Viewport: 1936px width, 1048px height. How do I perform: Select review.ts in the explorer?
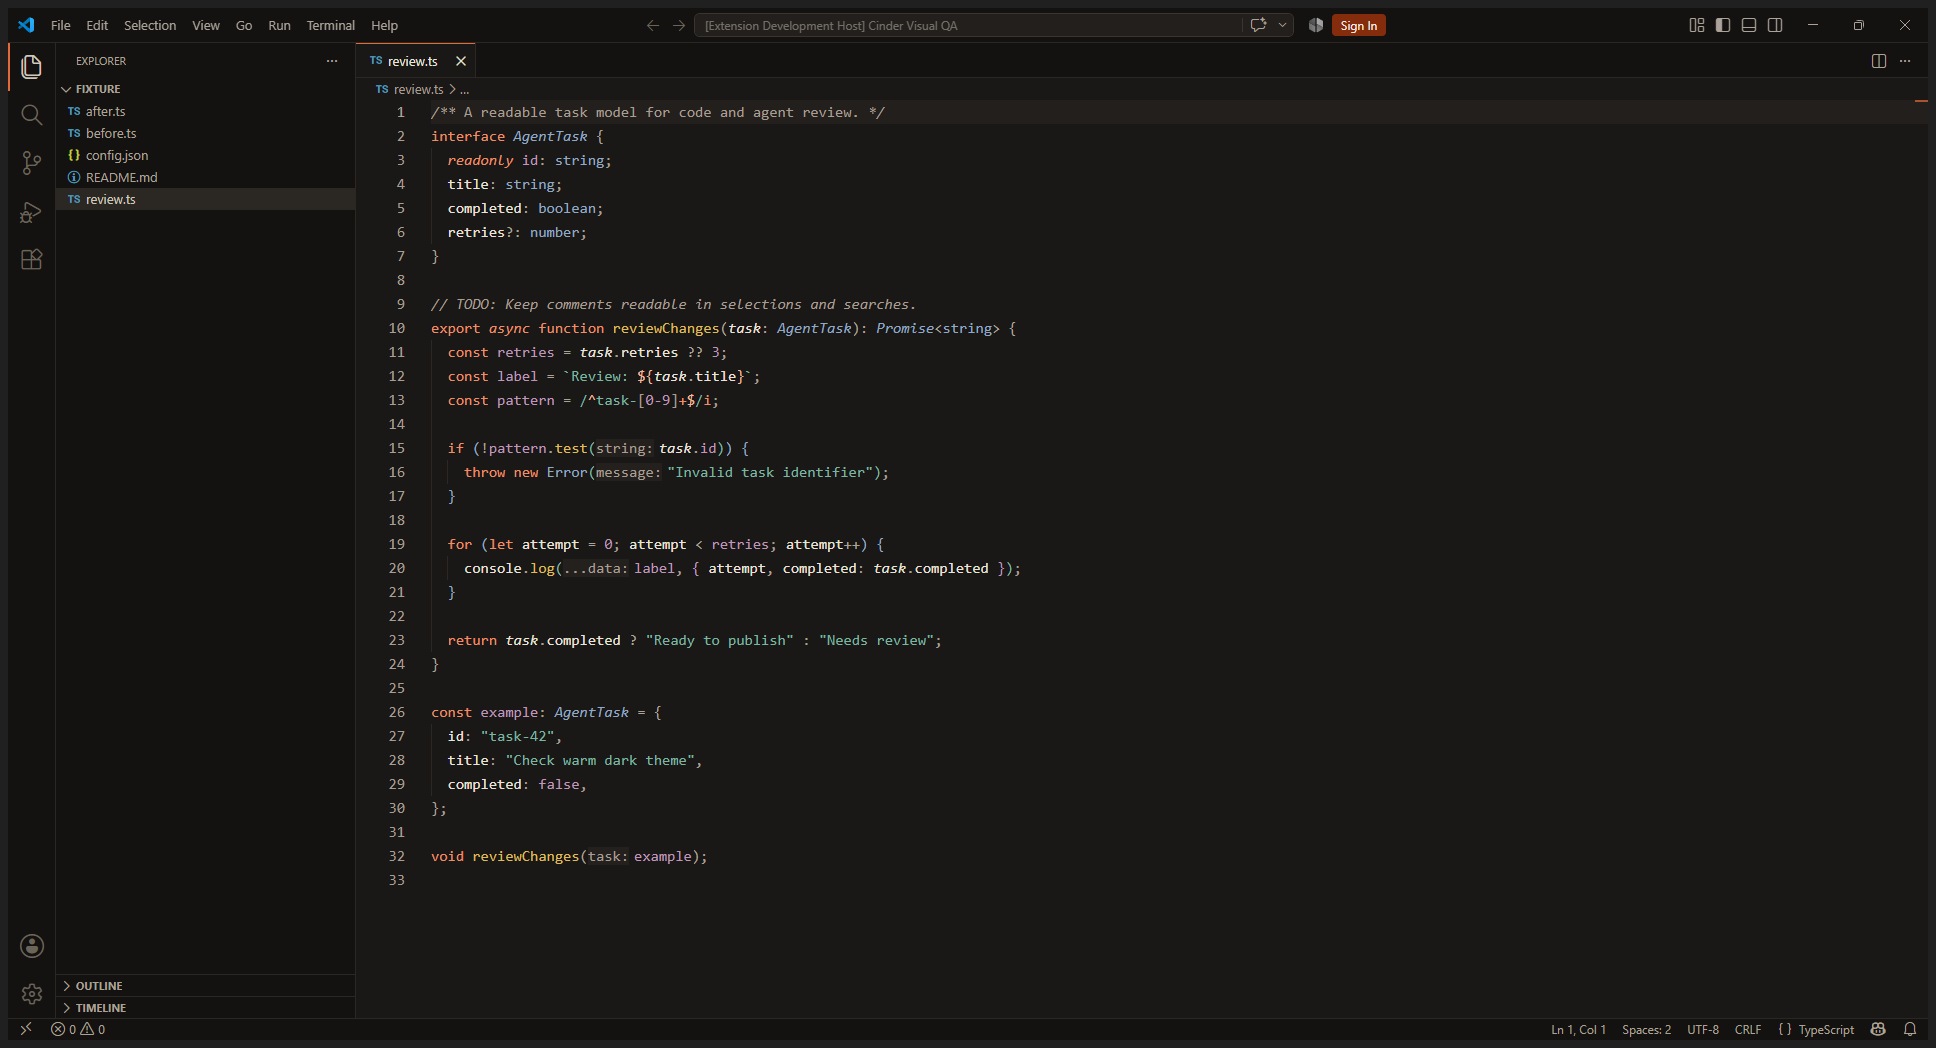pyautogui.click(x=205, y=199)
